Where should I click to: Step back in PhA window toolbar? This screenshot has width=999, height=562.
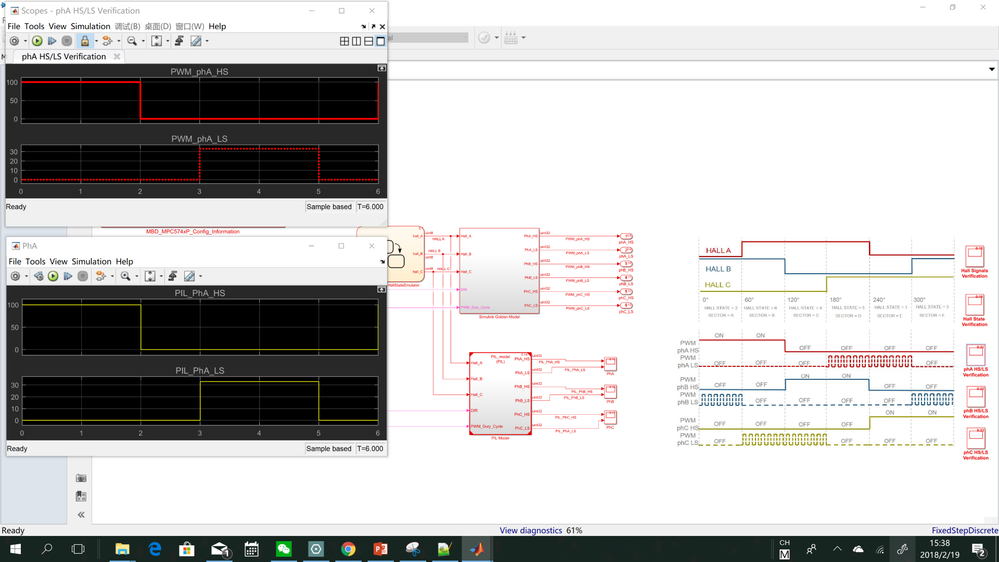39,276
